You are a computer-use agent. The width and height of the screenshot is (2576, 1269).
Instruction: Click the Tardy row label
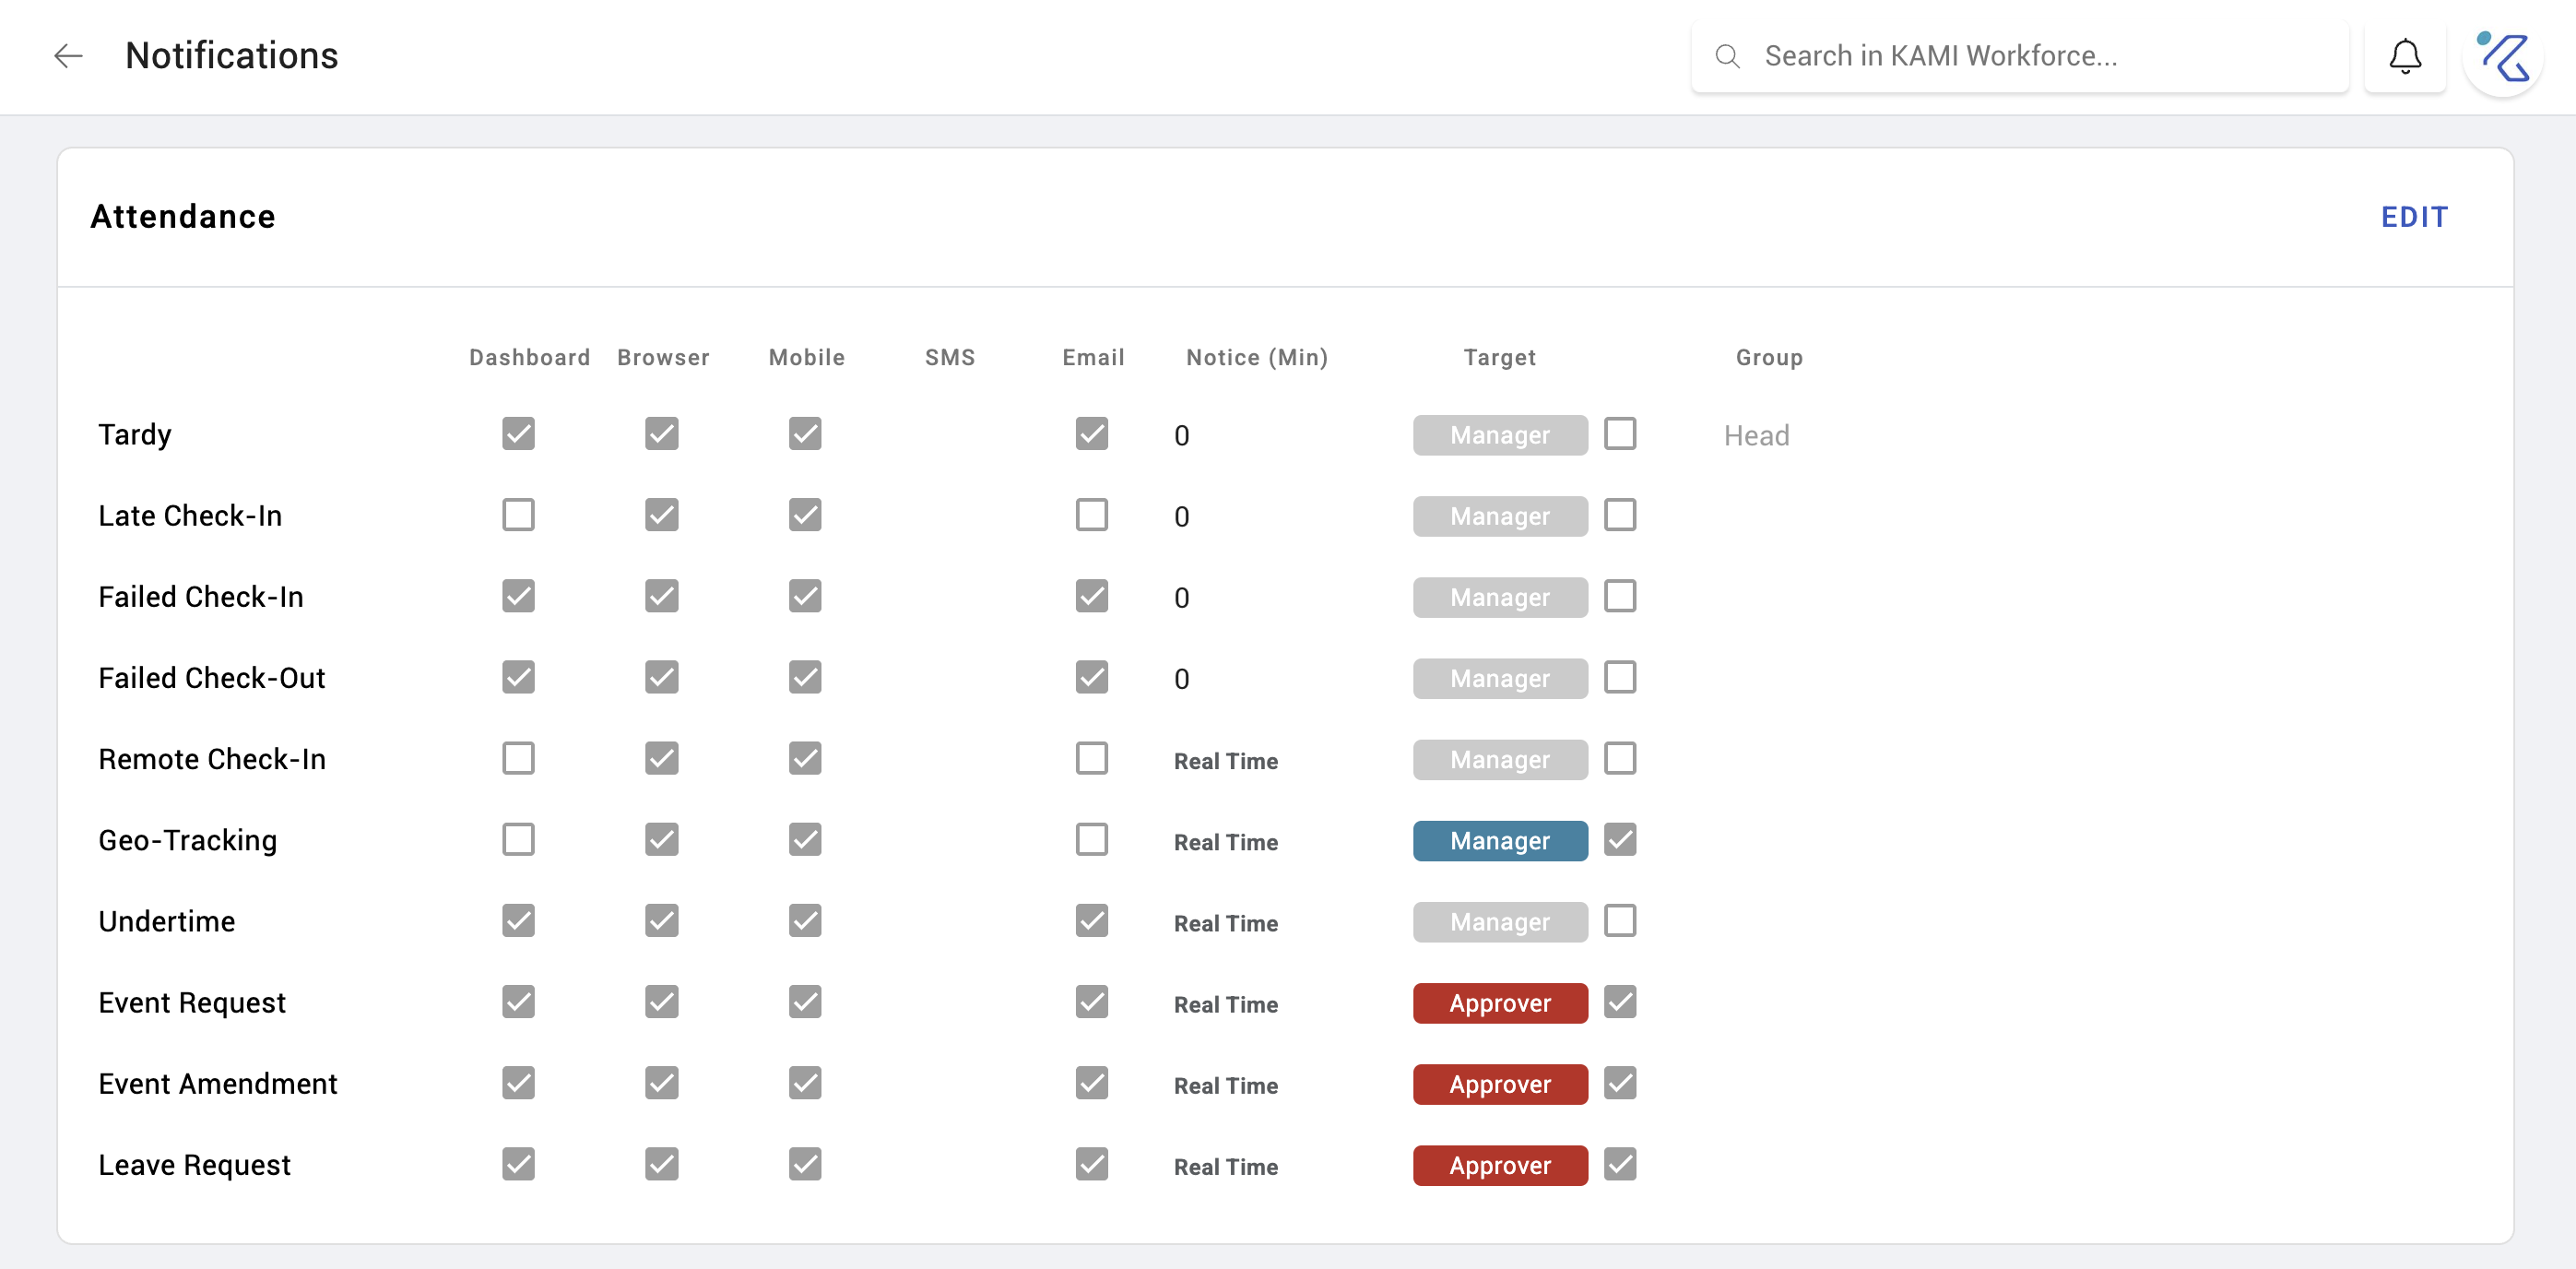[135, 435]
